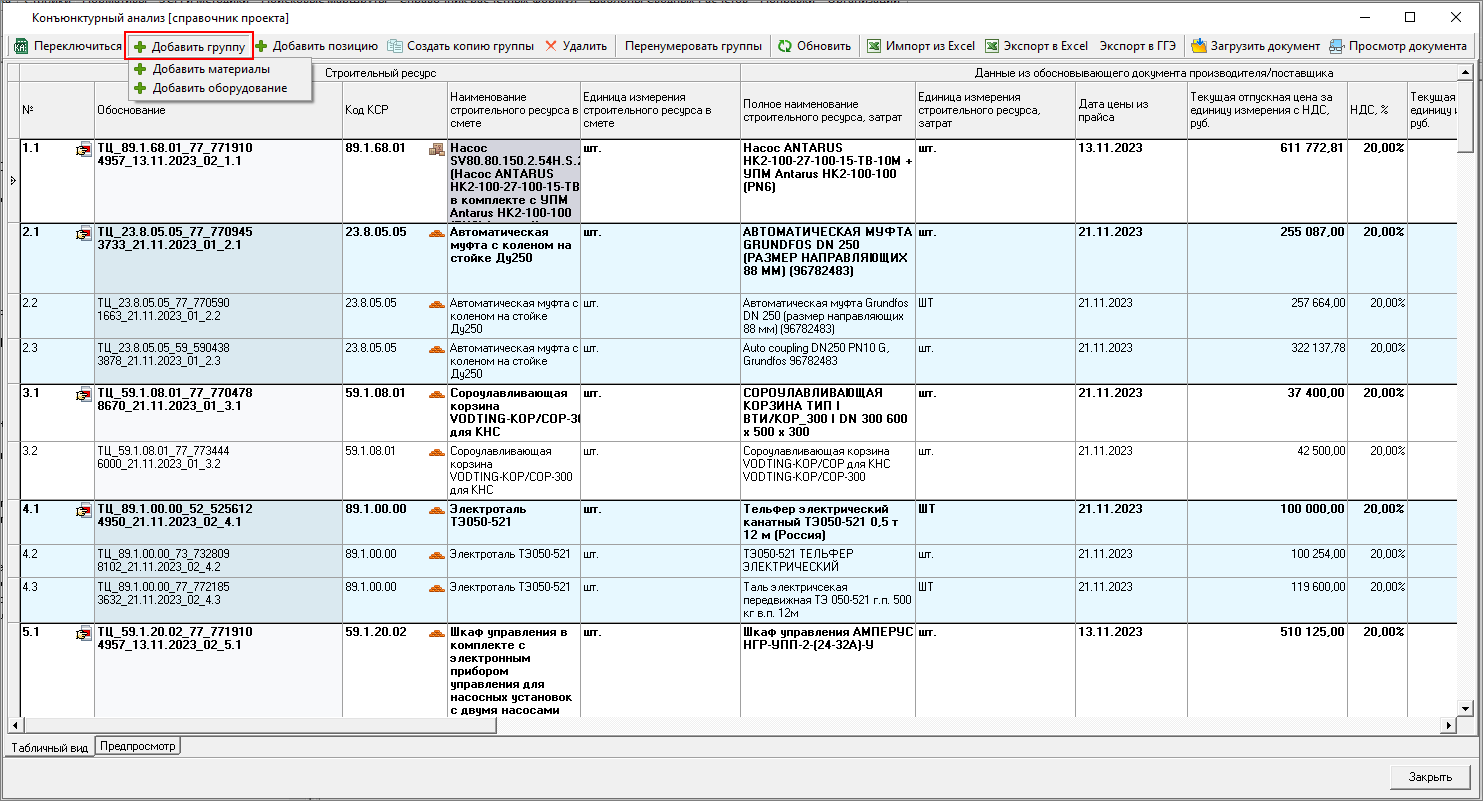Choose Добавить оборудование from the dropdown
The image size is (1483, 801).
point(219,88)
